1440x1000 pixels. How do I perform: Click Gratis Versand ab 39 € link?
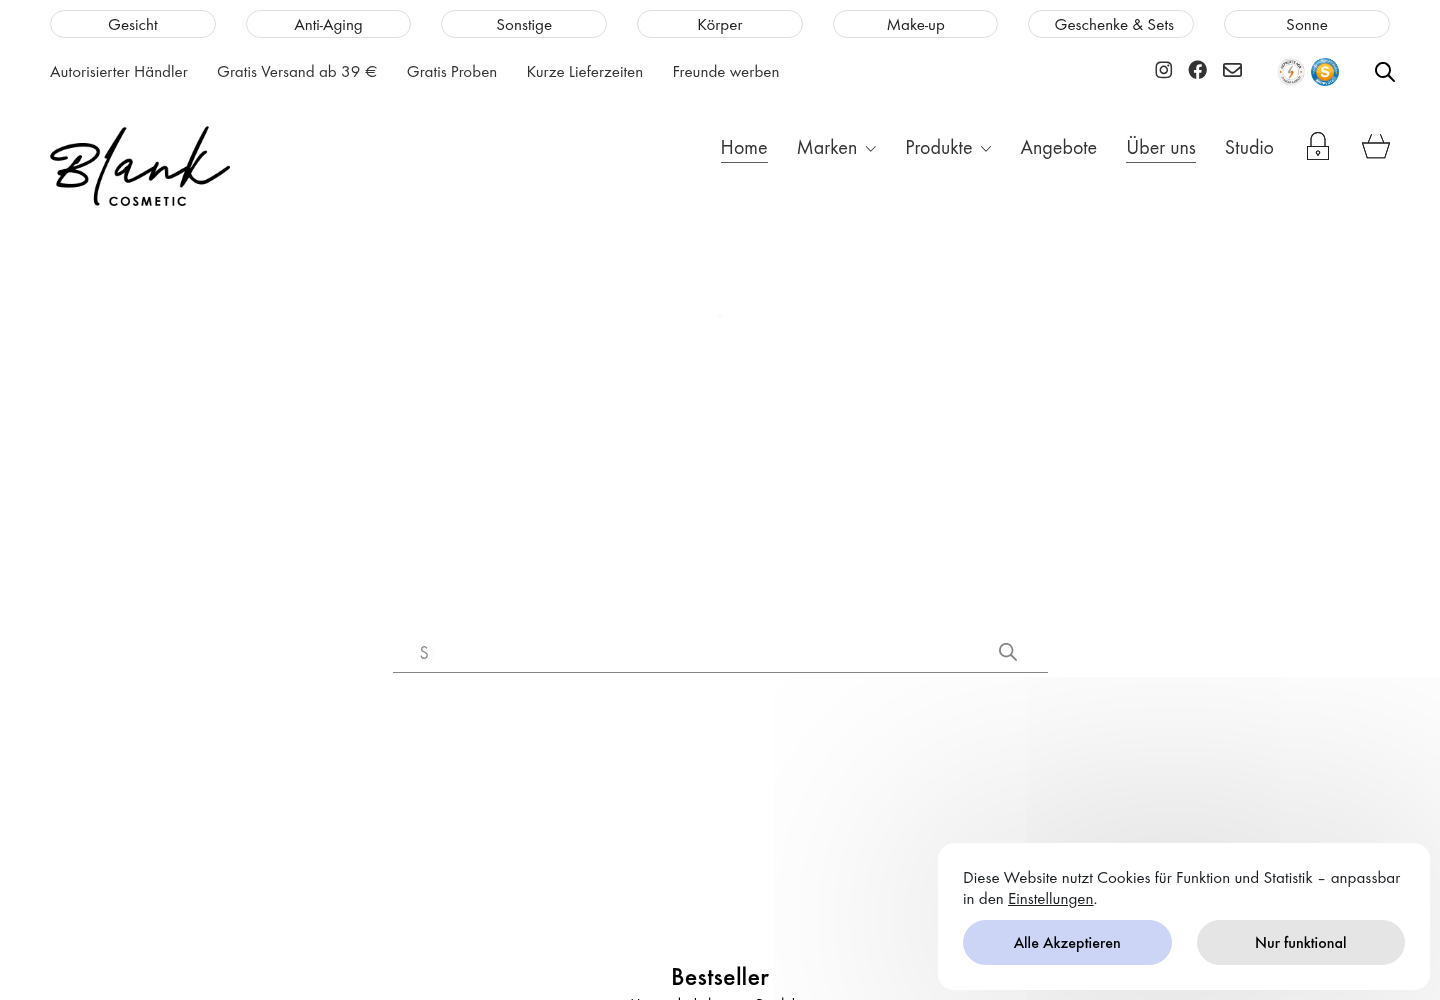297,71
